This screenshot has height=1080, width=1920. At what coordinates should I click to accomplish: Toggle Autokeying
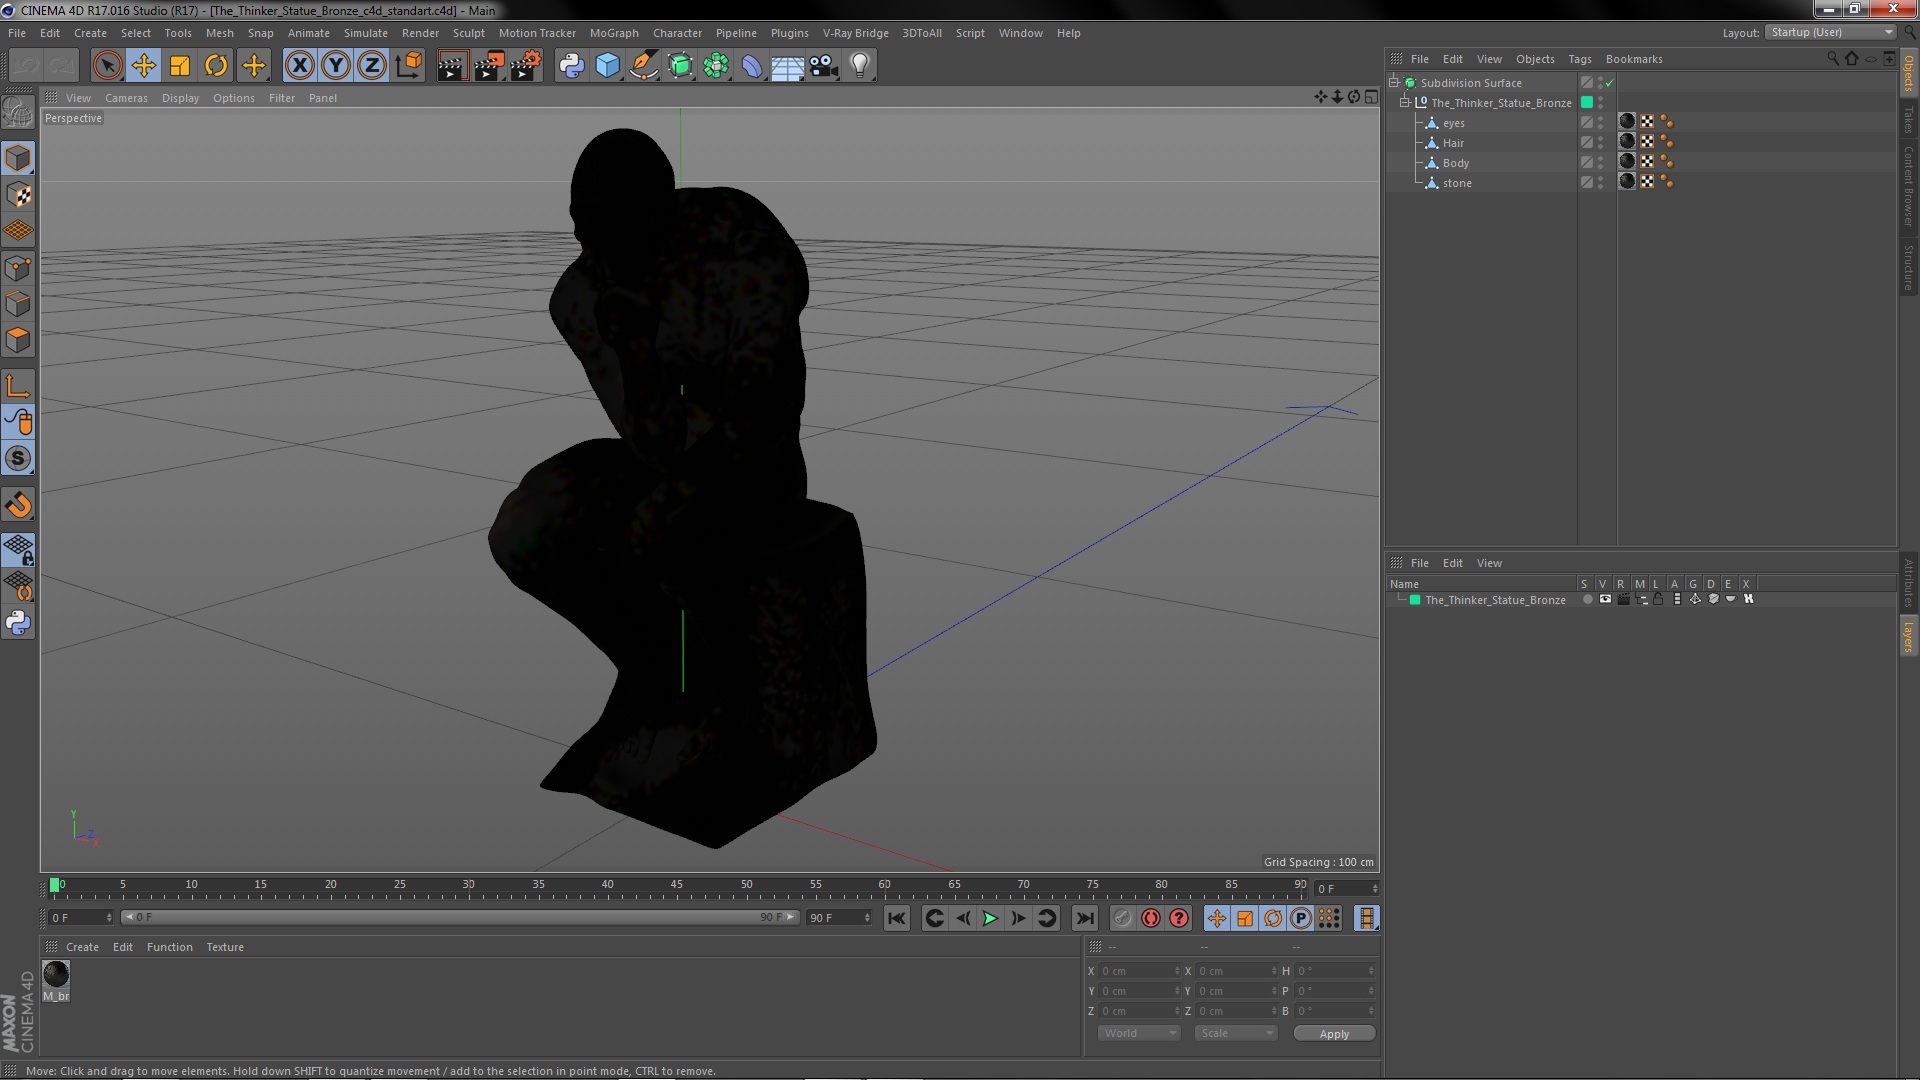(1151, 918)
